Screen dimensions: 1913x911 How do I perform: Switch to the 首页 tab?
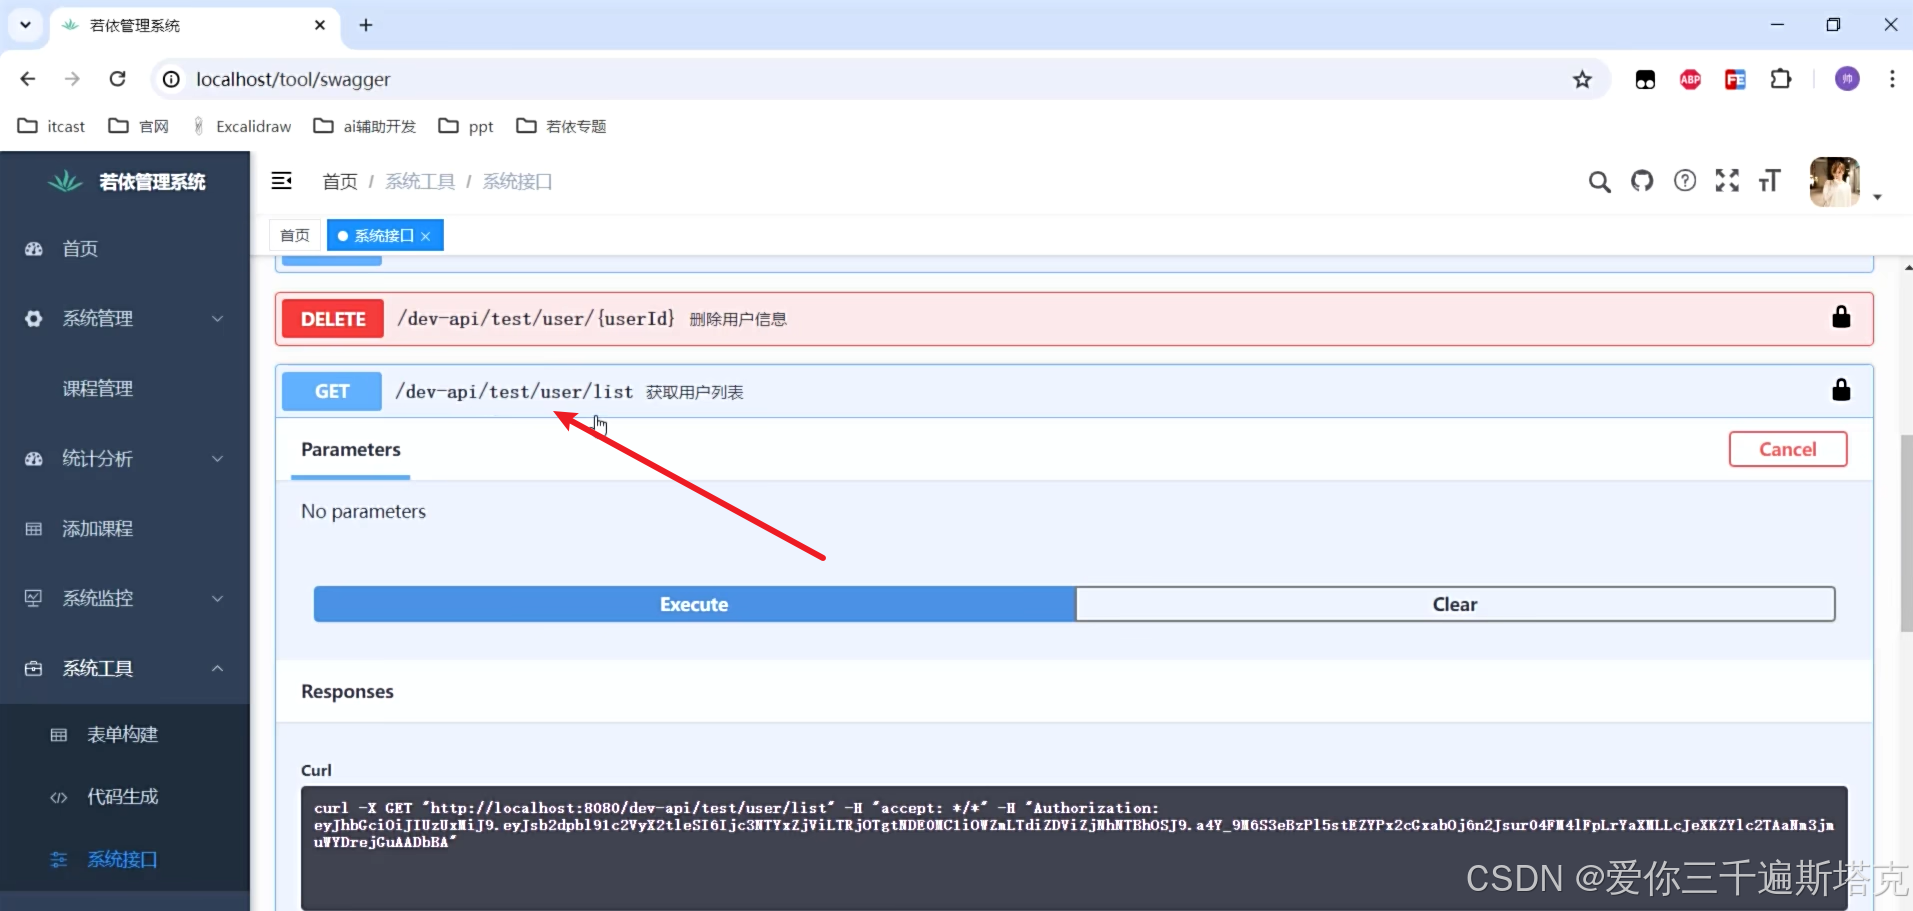click(x=295, y=236)
